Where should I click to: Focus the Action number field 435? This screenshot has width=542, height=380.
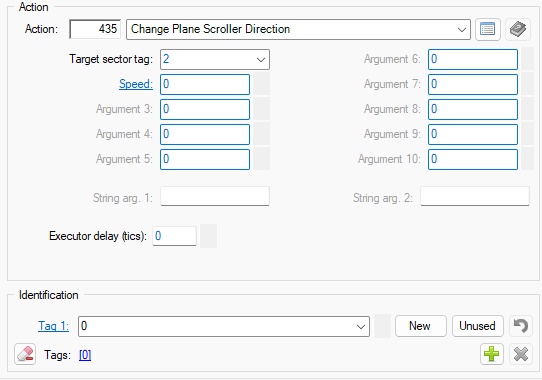(95, 29)
